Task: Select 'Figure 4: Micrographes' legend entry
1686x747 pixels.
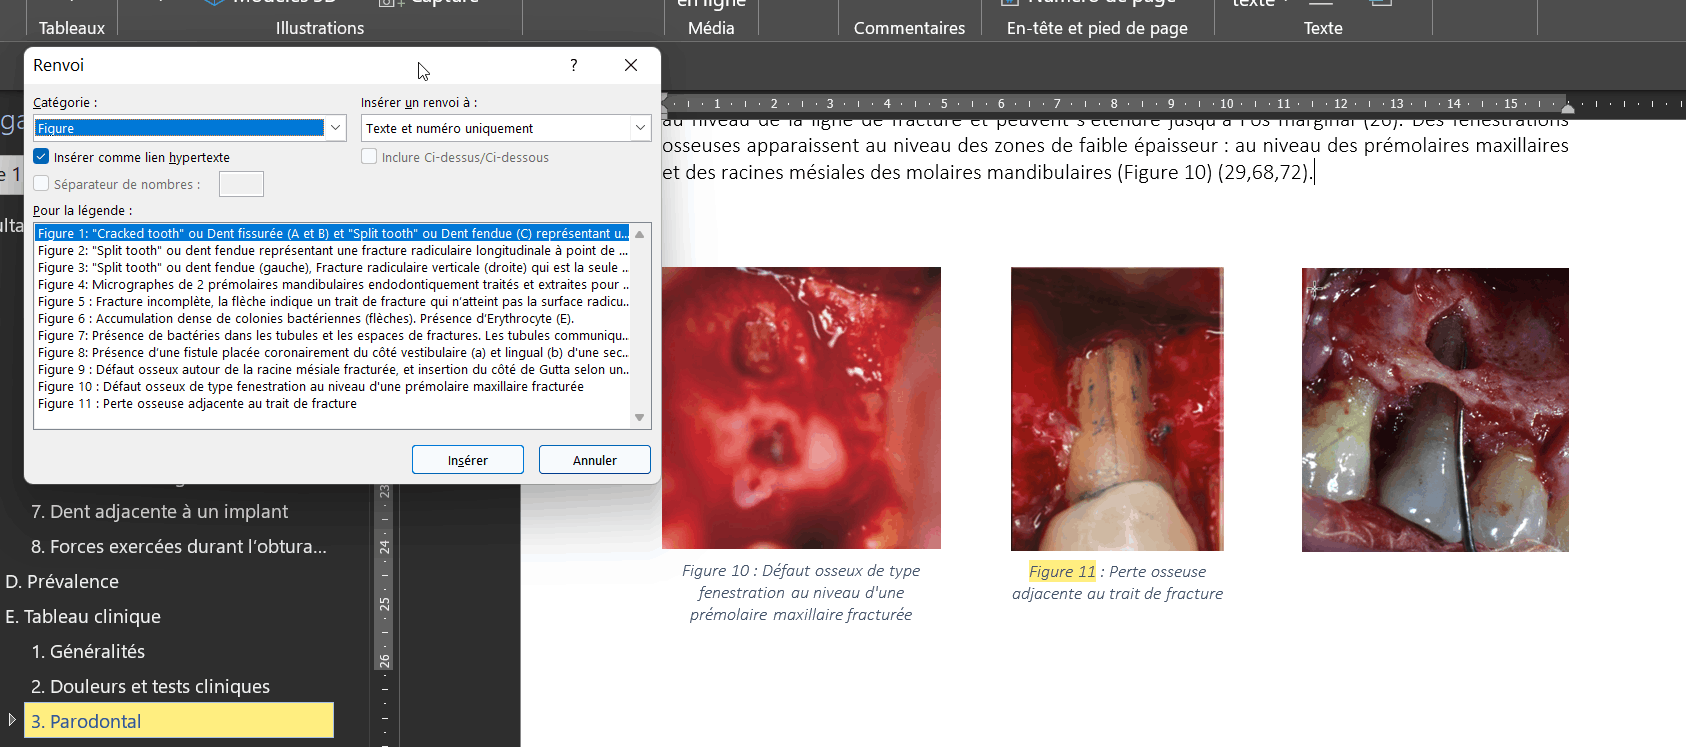Action: [x=333, y=284]
